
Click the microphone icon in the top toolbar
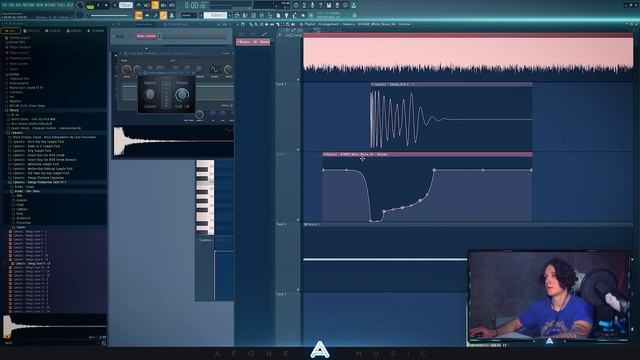[312, 6]
